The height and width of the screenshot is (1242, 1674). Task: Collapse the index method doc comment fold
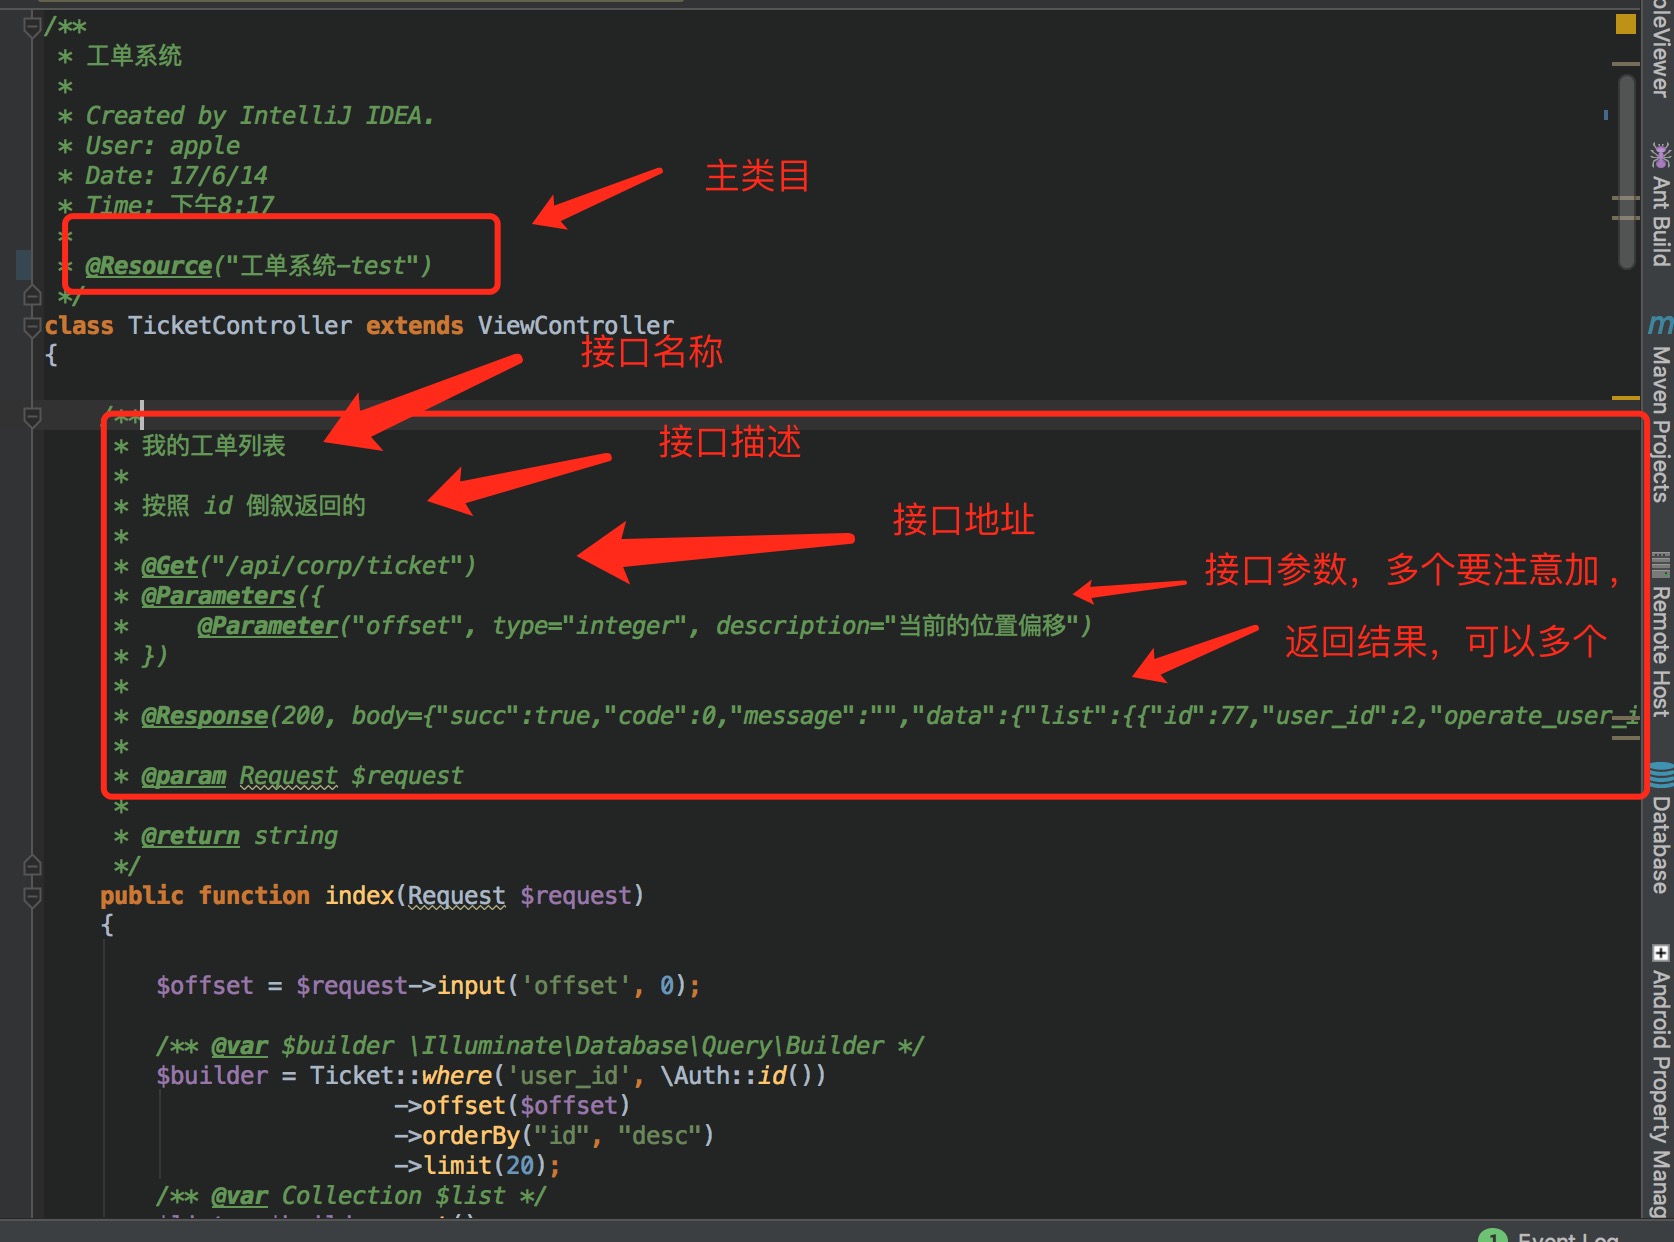pos(32,416)
